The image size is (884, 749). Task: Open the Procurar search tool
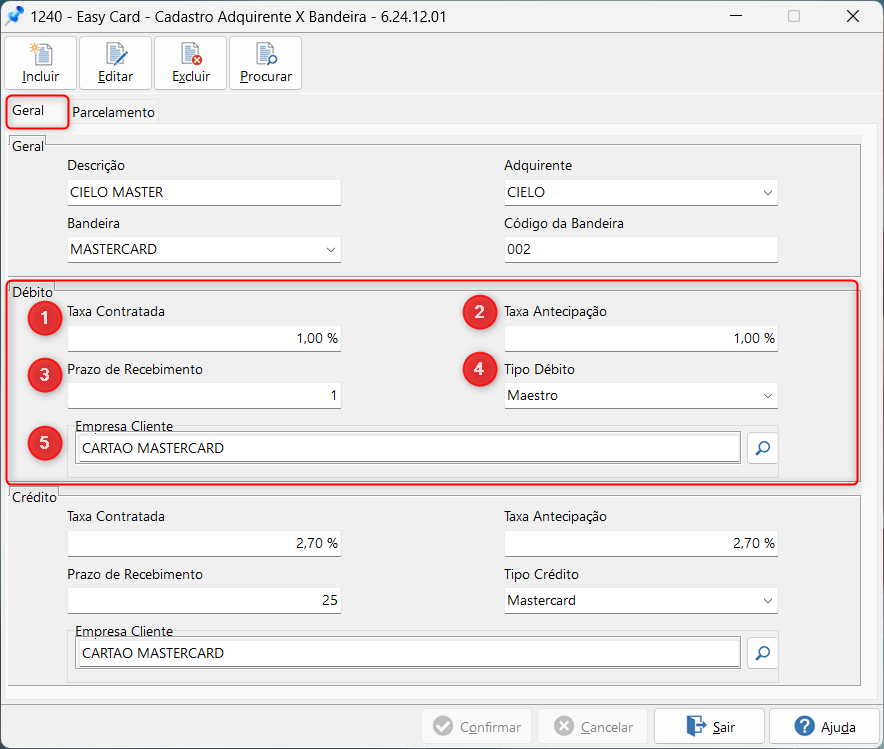click(x=266, y=63)
